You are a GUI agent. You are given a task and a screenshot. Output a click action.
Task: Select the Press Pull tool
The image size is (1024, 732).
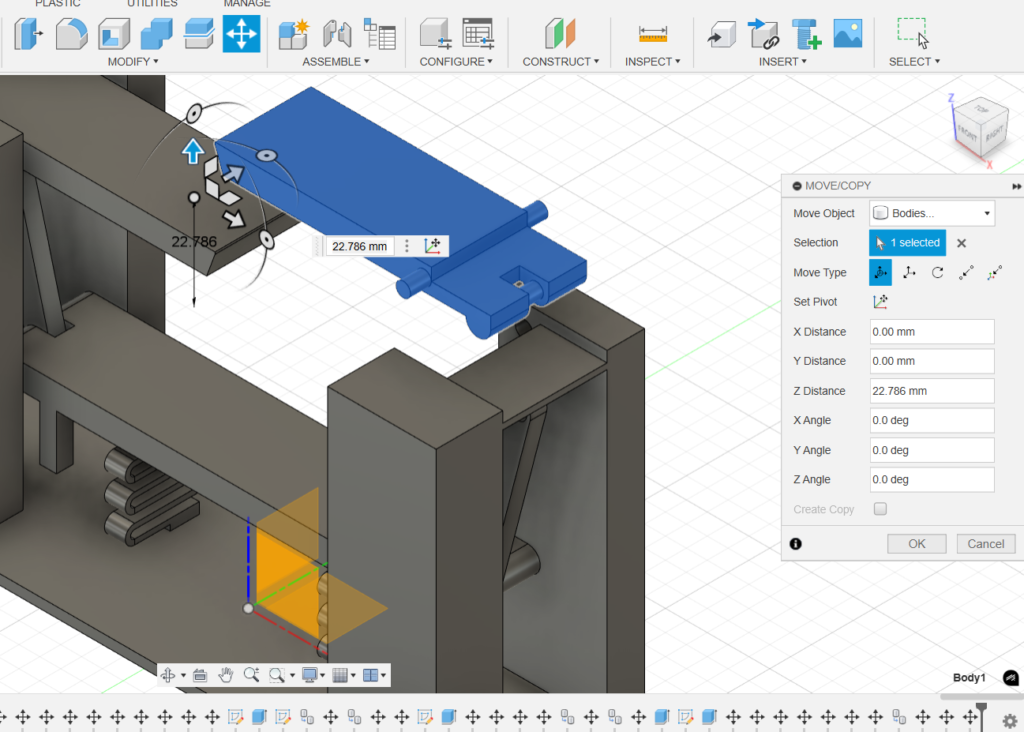(28, 34)
